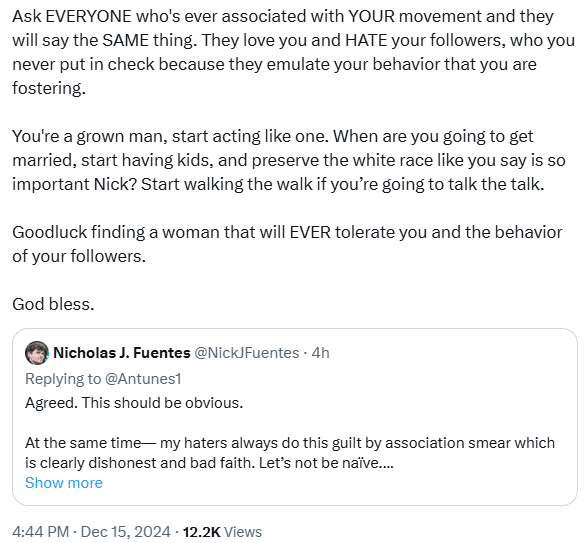This screenshot has width=587, height=543.
Task: Click the 'my haters always do this' paragraph
Action: tap(290, 453)
